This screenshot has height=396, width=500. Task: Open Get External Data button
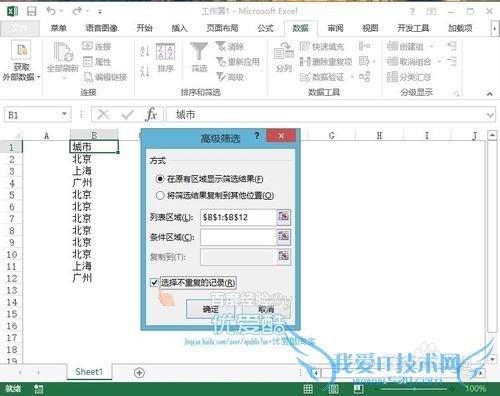[21, 60]
